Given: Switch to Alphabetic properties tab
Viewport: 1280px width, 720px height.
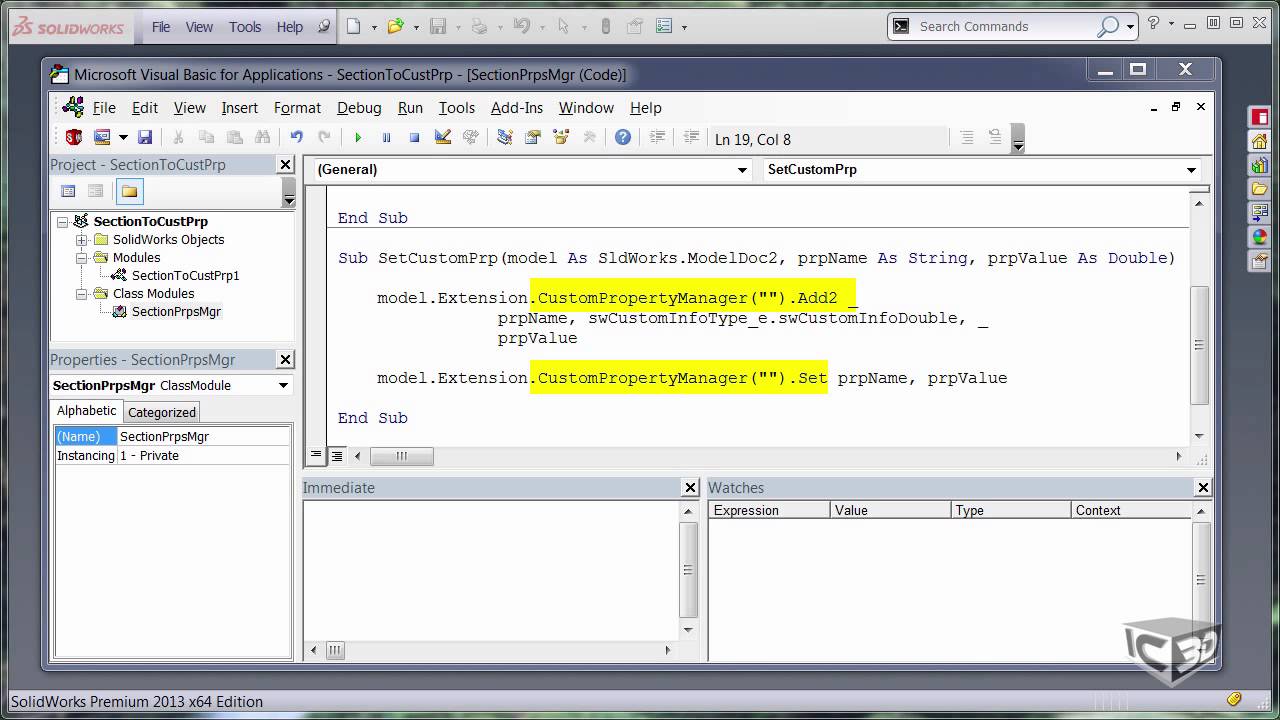Looking at the screenshot, I should click(87, 411).
